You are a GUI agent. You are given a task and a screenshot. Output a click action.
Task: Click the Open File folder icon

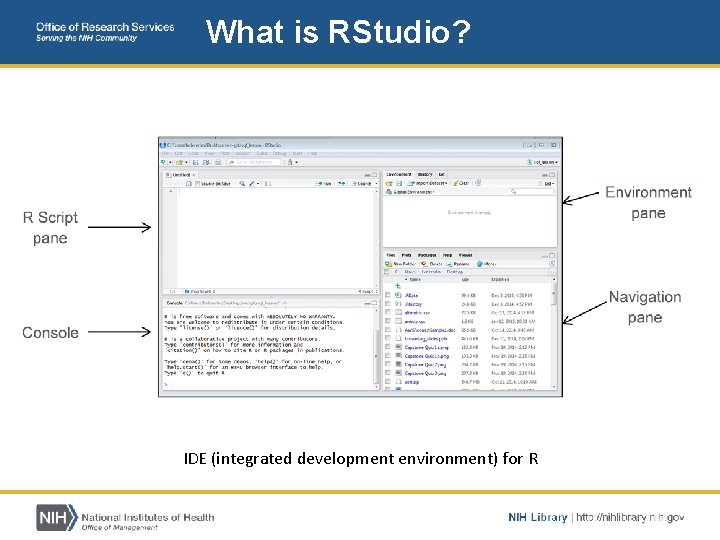tap(179, 163)
